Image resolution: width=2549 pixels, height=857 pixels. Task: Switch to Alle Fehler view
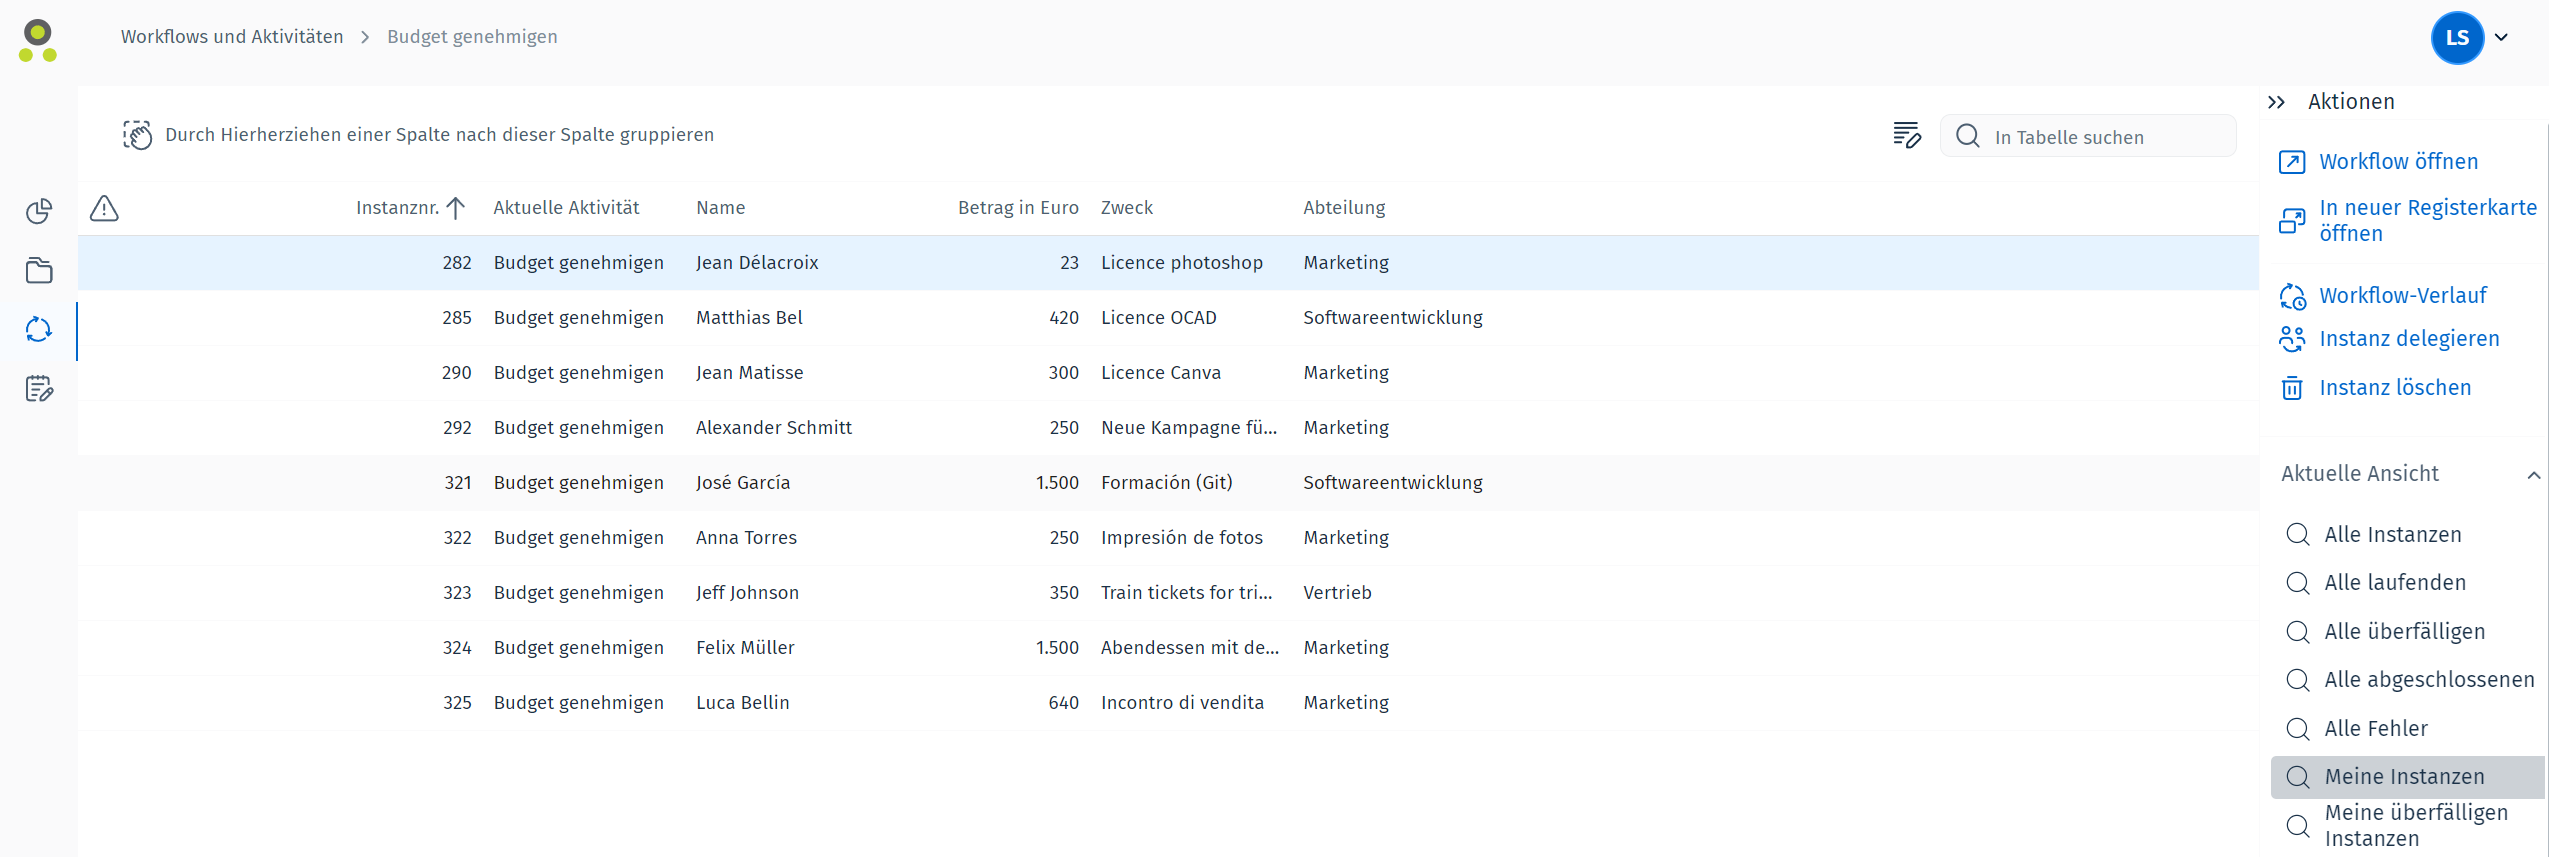[x=2375, y=729]
